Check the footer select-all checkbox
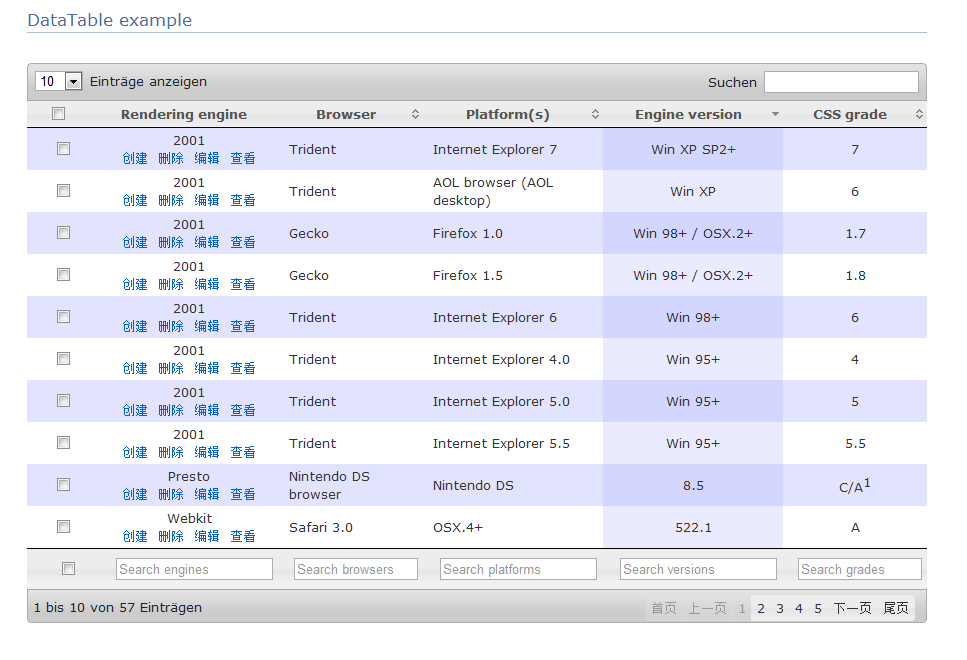 (x=68, y=569)
